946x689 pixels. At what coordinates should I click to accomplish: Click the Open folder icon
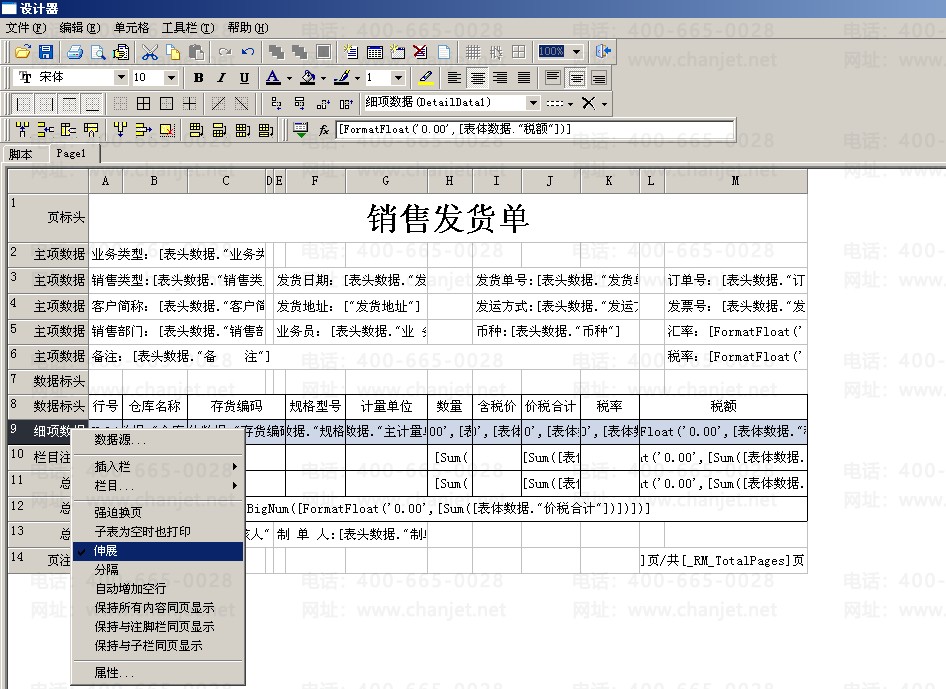tap(22, 52)
